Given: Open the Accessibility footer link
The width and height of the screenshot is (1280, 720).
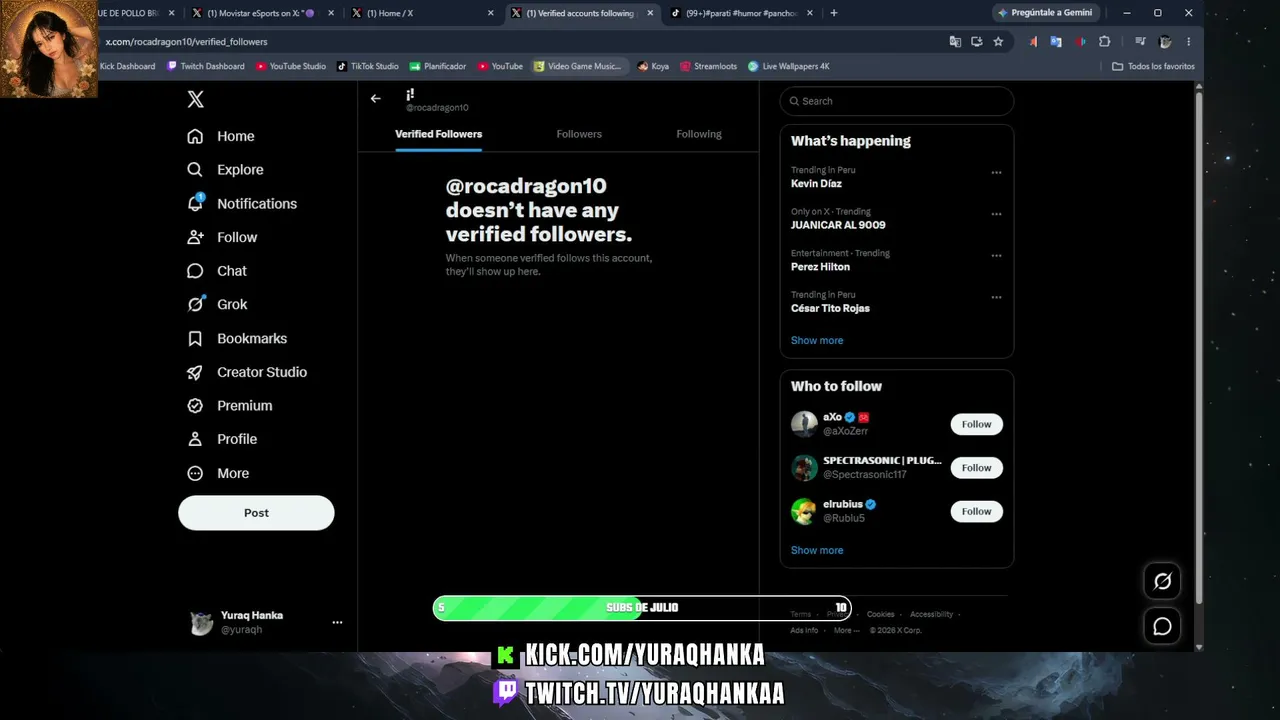Looking at the screenshot, I should coord(931,614).
